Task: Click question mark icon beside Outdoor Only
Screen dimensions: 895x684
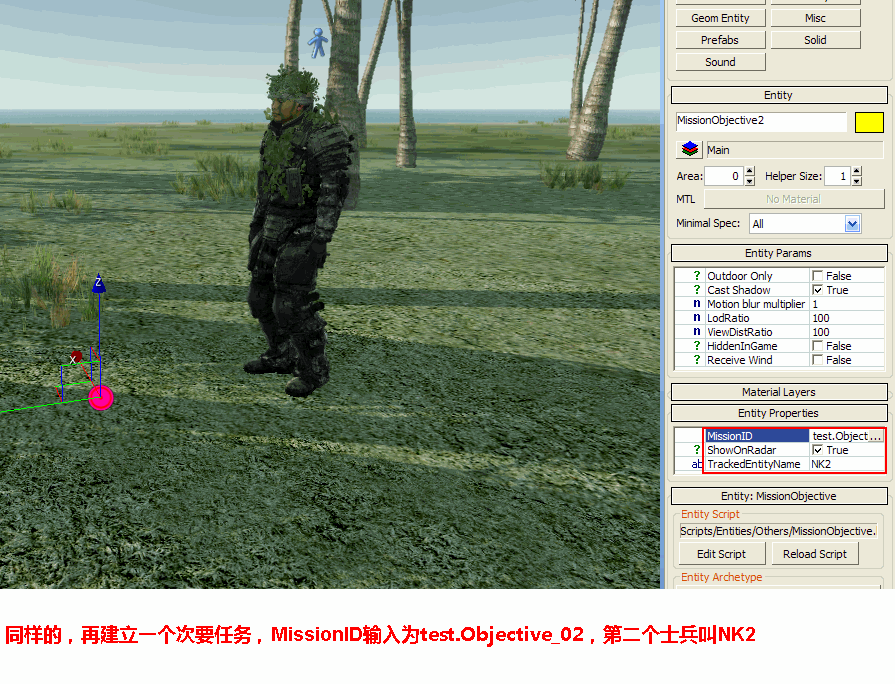Action: click(x=696, y=276)
